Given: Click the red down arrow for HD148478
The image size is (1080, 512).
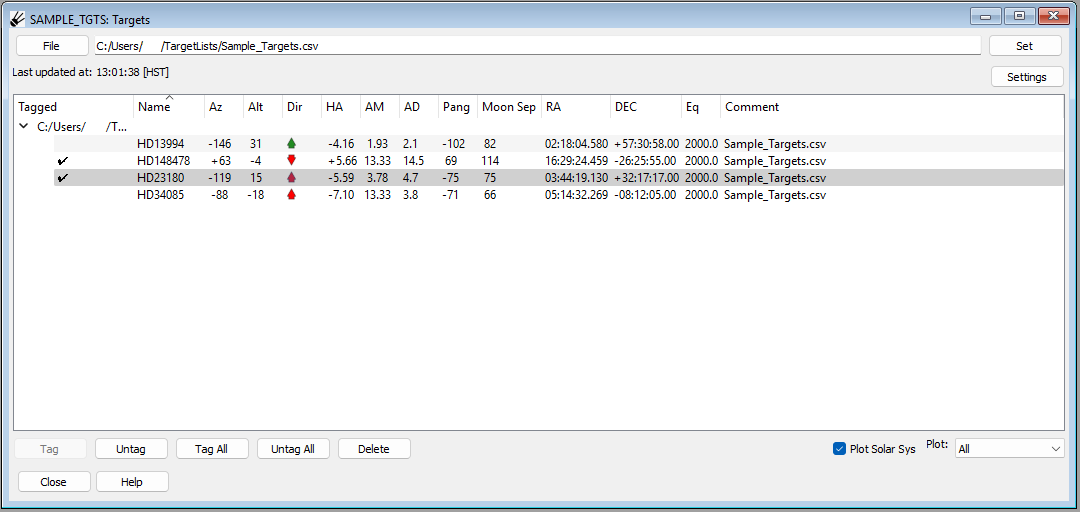Looking at the screenshot, I should click(291, 161).
